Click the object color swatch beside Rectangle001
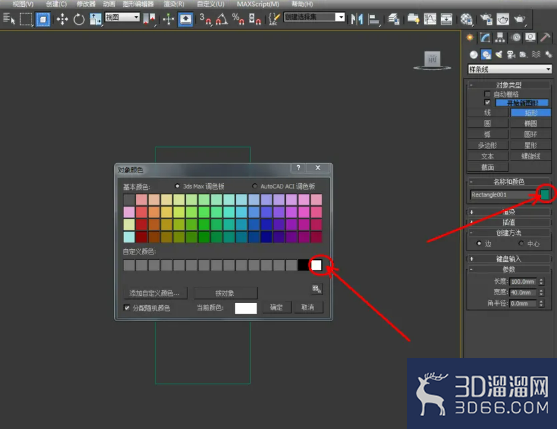This screenshot has height=429, width=557. coord(545,194)
